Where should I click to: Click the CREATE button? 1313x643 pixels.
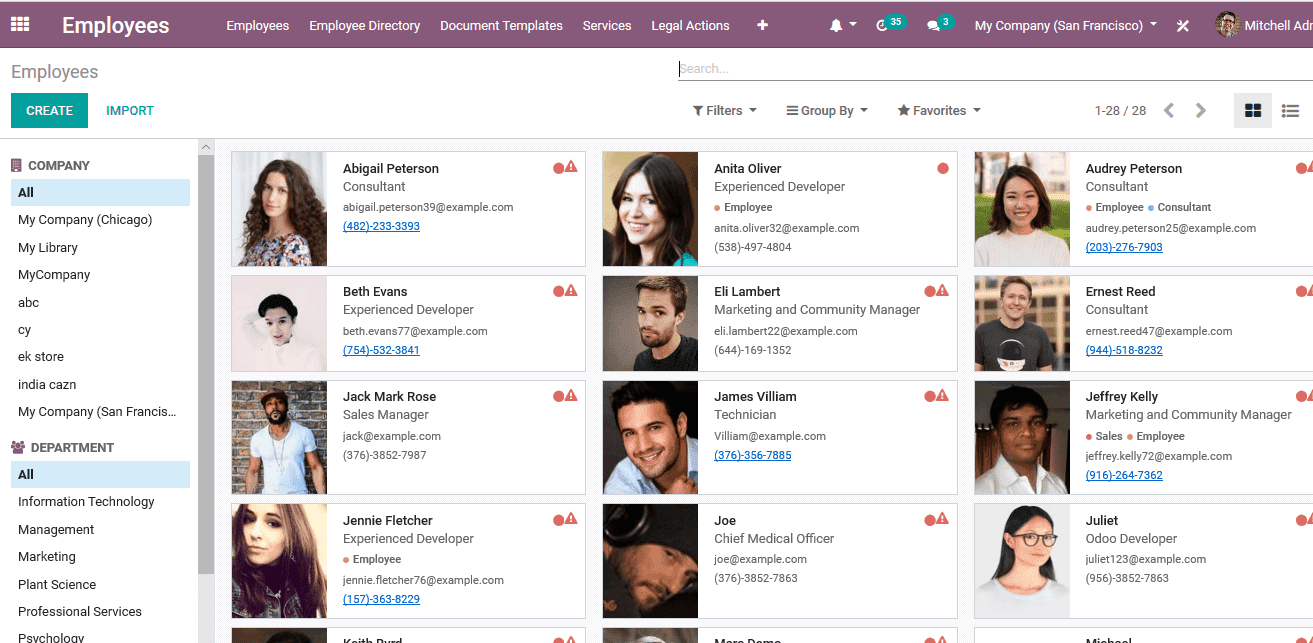tap(49, 111)
